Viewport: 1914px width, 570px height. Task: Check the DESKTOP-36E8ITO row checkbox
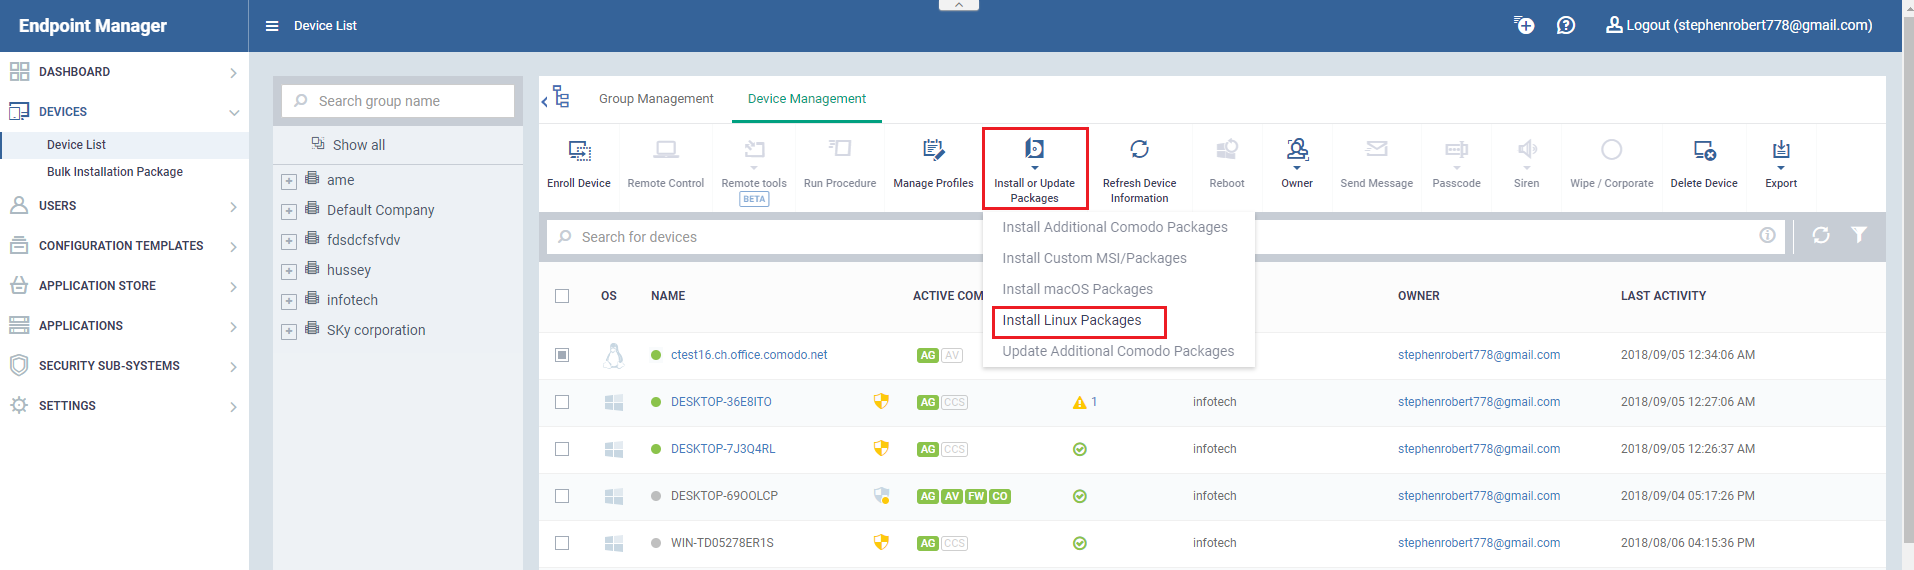(x=562, y=402)
